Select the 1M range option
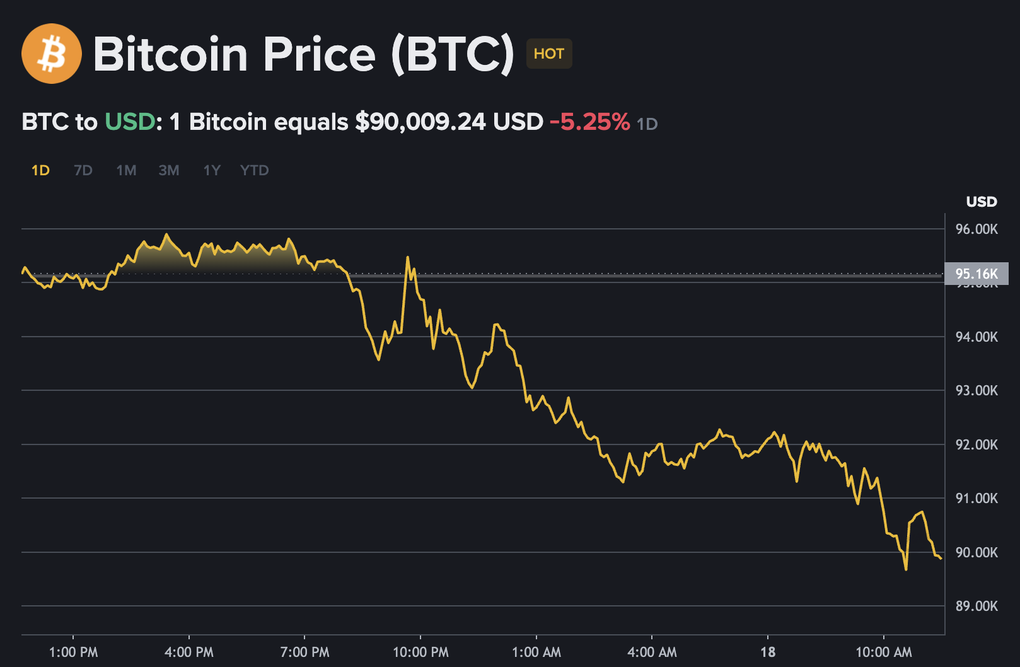The height and width of the screenshot is (667, 1020). pyautogui.click(x=126, y=170)
